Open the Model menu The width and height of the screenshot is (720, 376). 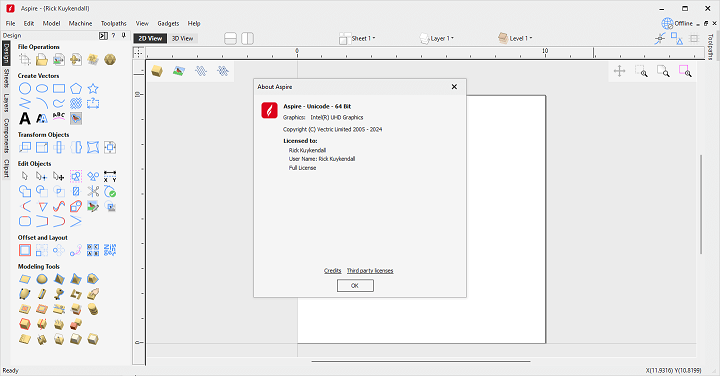click(51, 23)
